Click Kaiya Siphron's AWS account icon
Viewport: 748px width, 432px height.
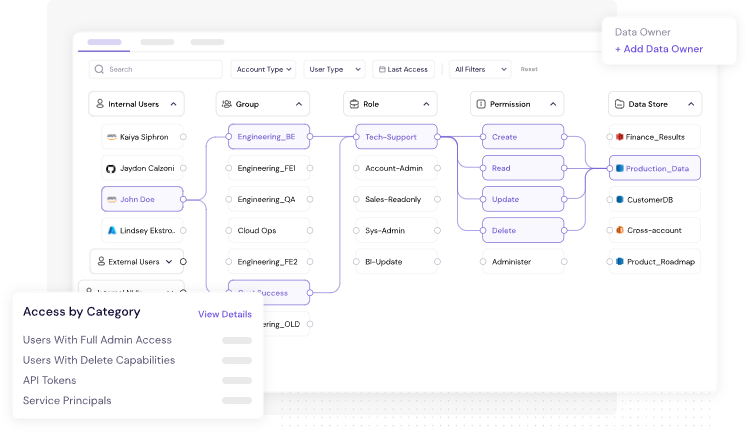coord(112,137)
